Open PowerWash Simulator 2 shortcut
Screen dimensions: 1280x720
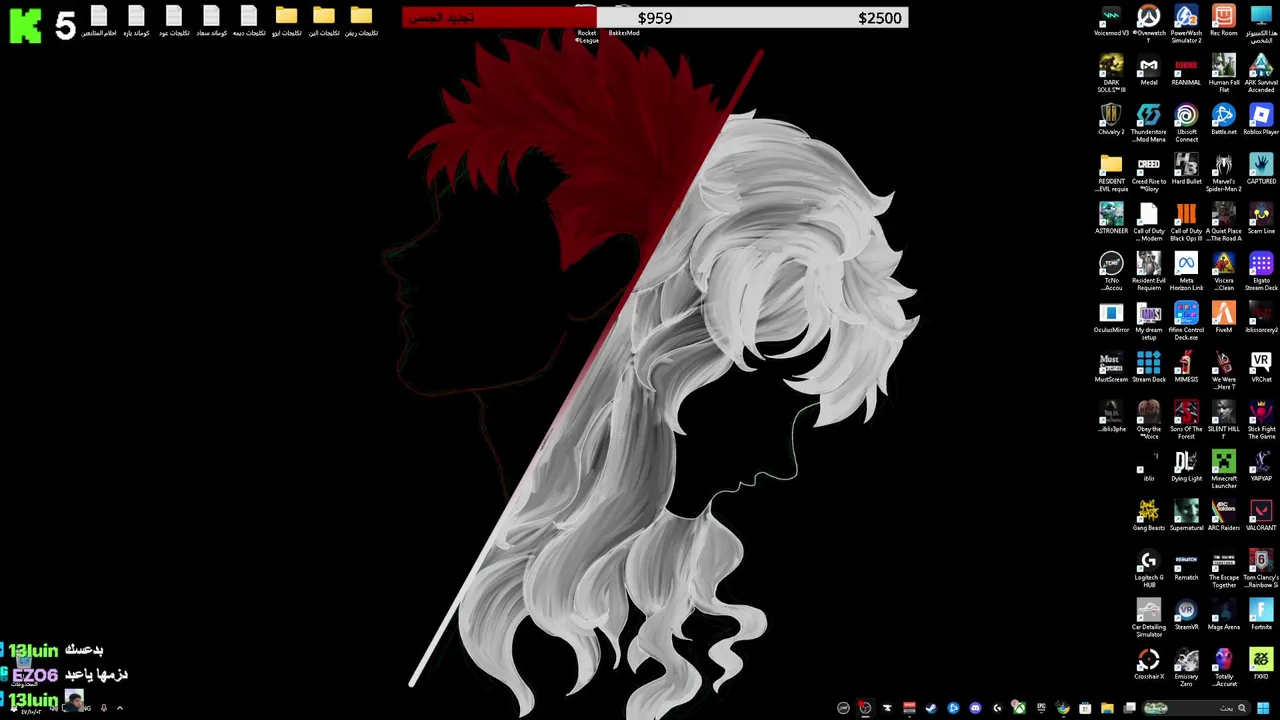(x=1186, y=22)
